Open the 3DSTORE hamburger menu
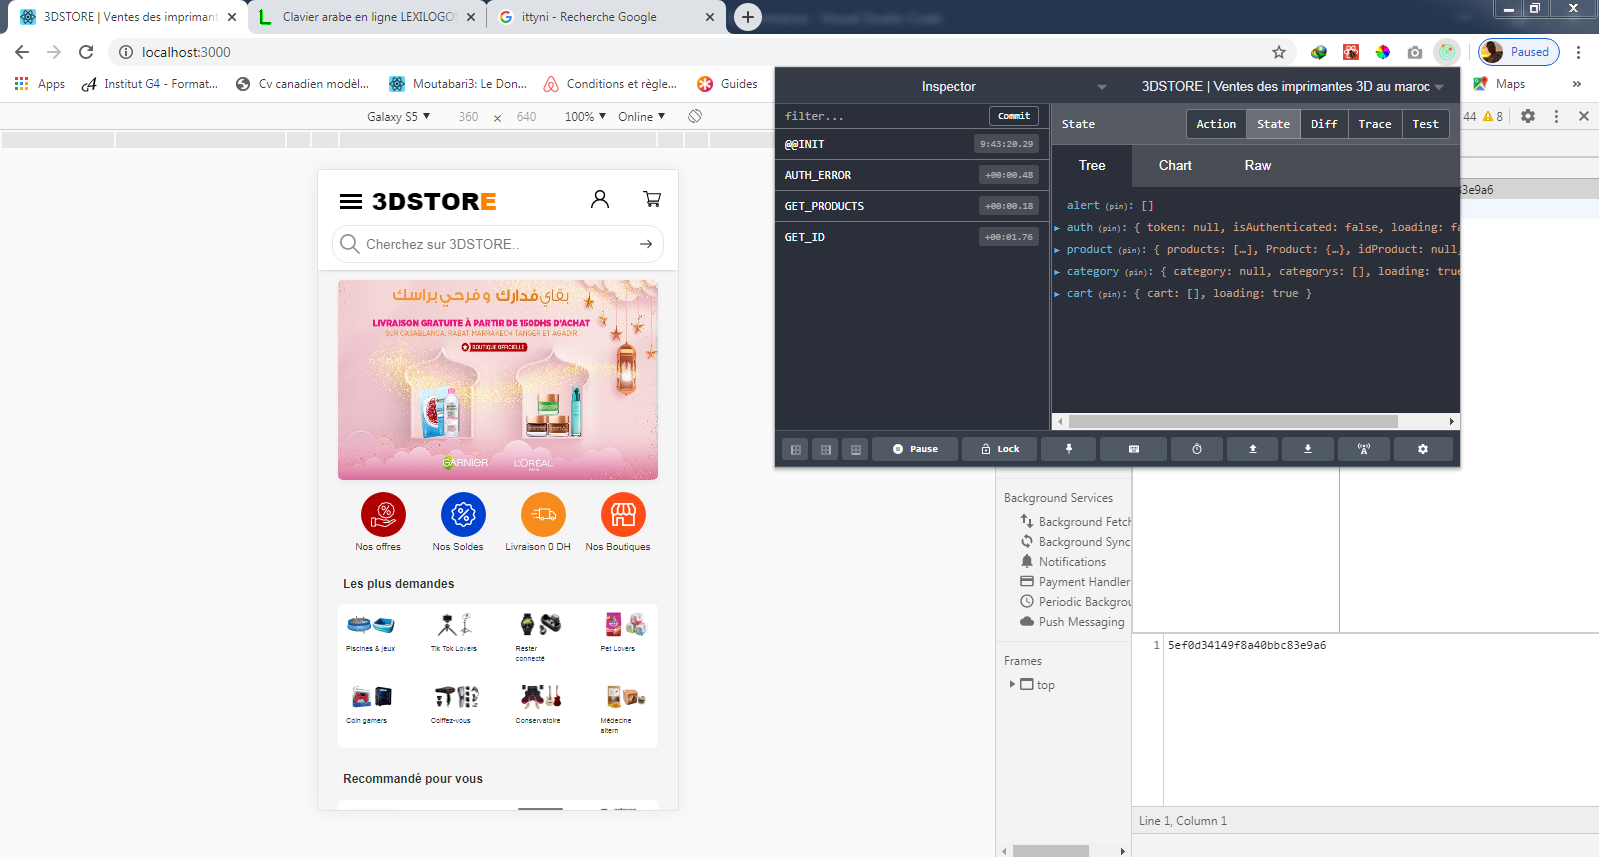The image size is (1599, 857). tap(351, 202)
